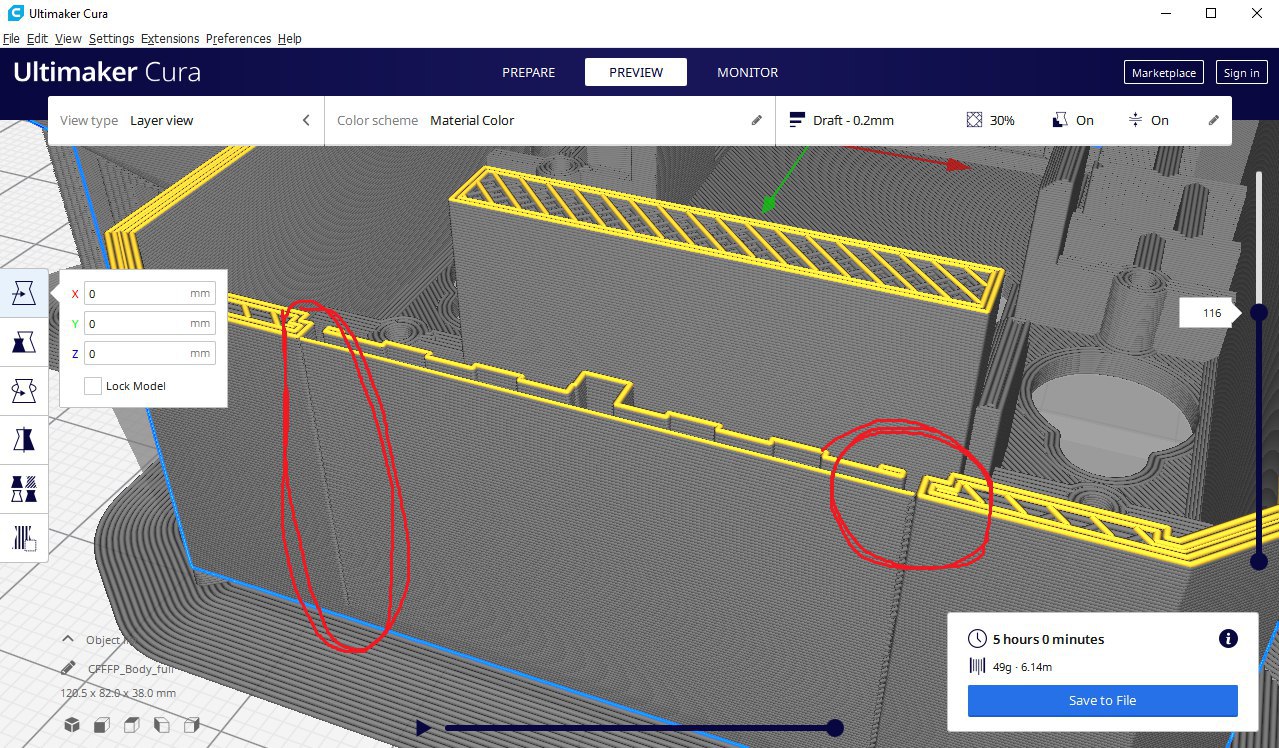Open the Extensions menu
This screenshot has height=748, width=1279.
[x=170, y=38]
